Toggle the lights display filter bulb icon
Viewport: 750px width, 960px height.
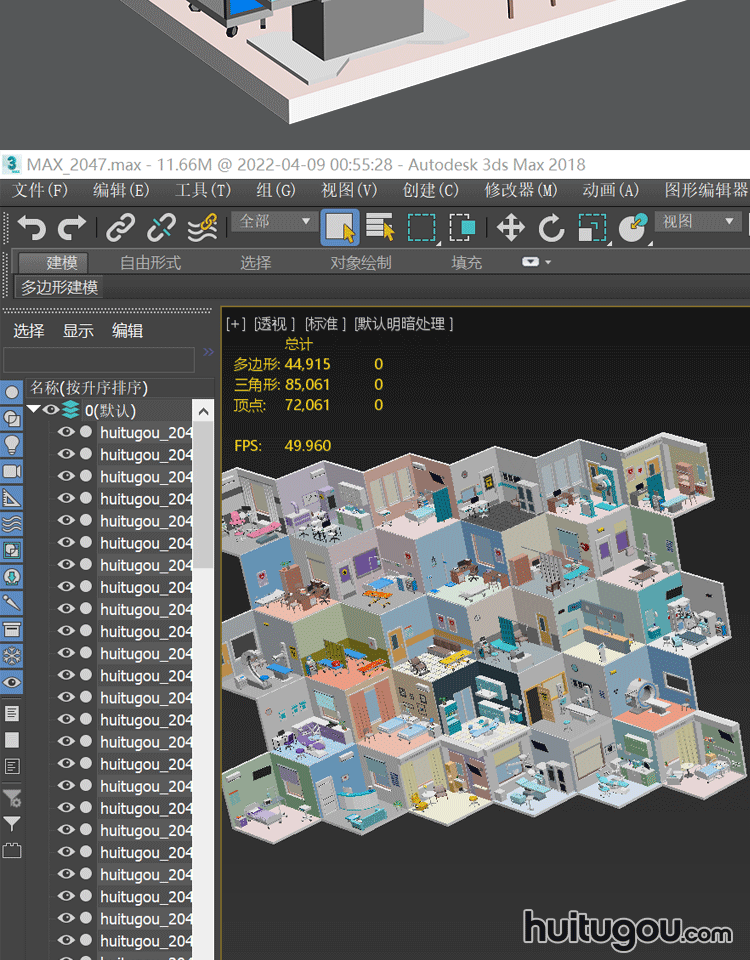coord(12,444)
